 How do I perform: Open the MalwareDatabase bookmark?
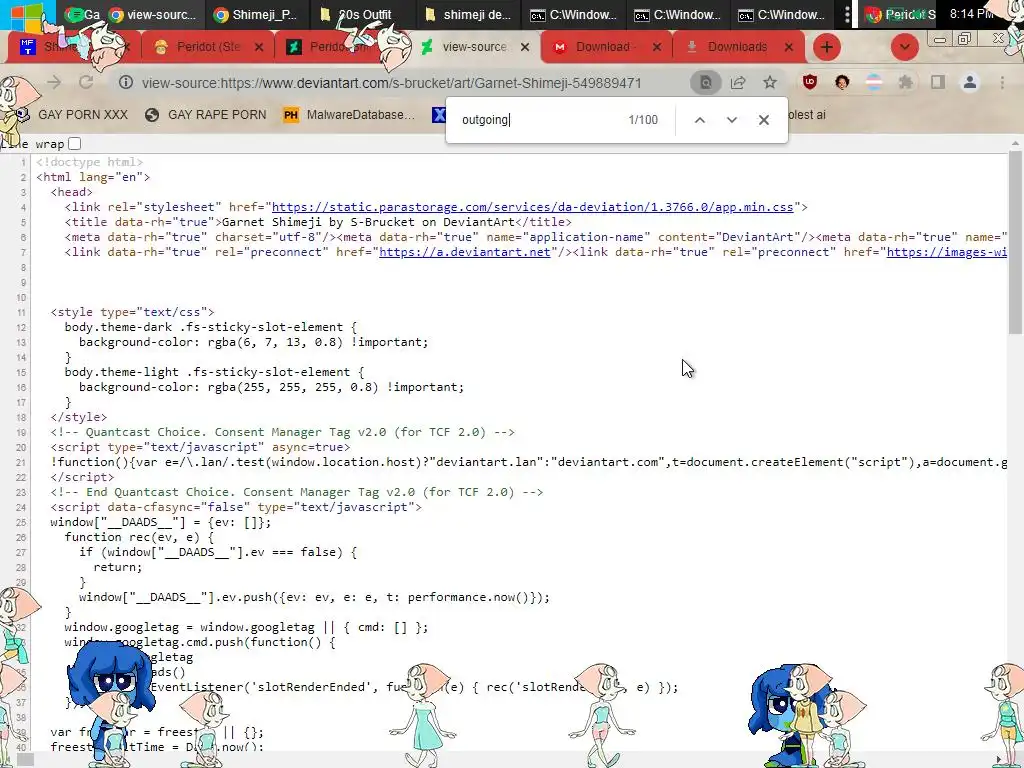pyautogui.click(x=349, y=115)
